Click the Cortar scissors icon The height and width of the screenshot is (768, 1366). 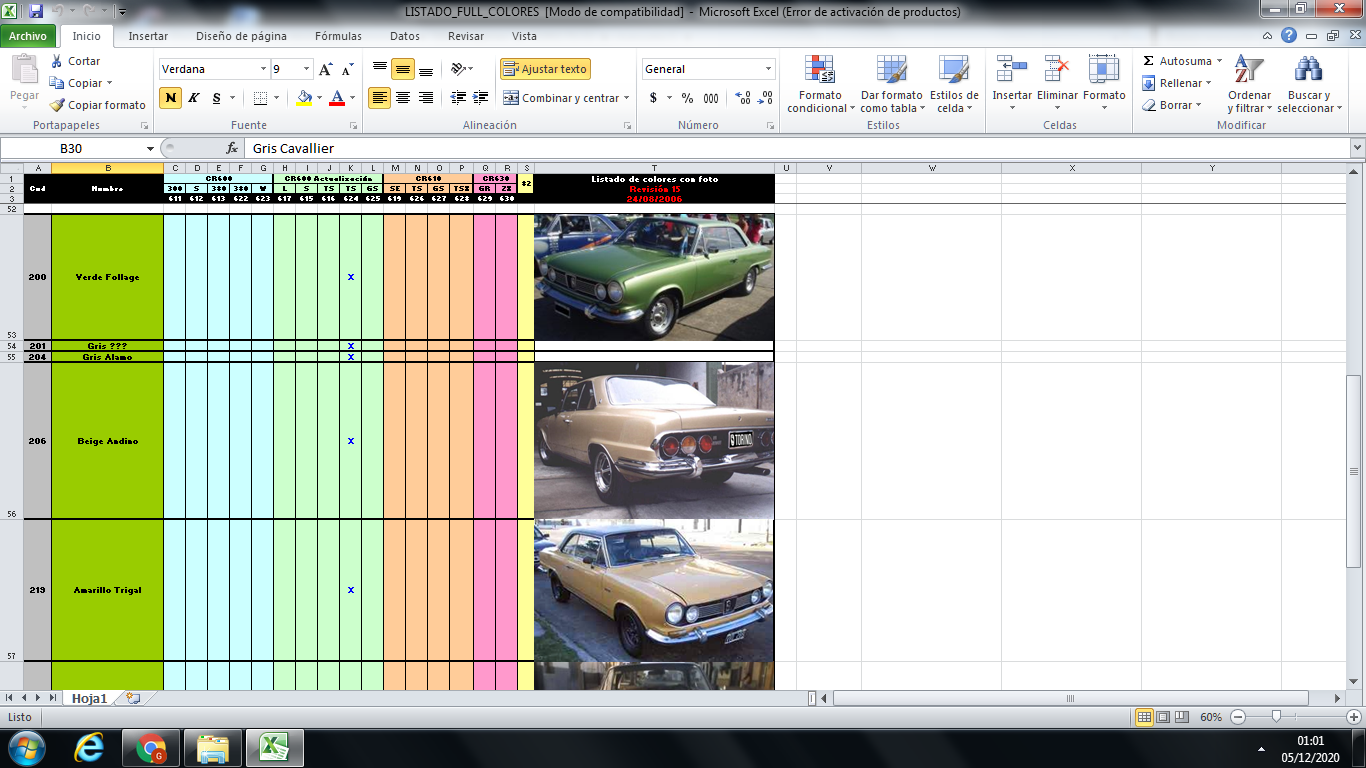click(57, 61)
